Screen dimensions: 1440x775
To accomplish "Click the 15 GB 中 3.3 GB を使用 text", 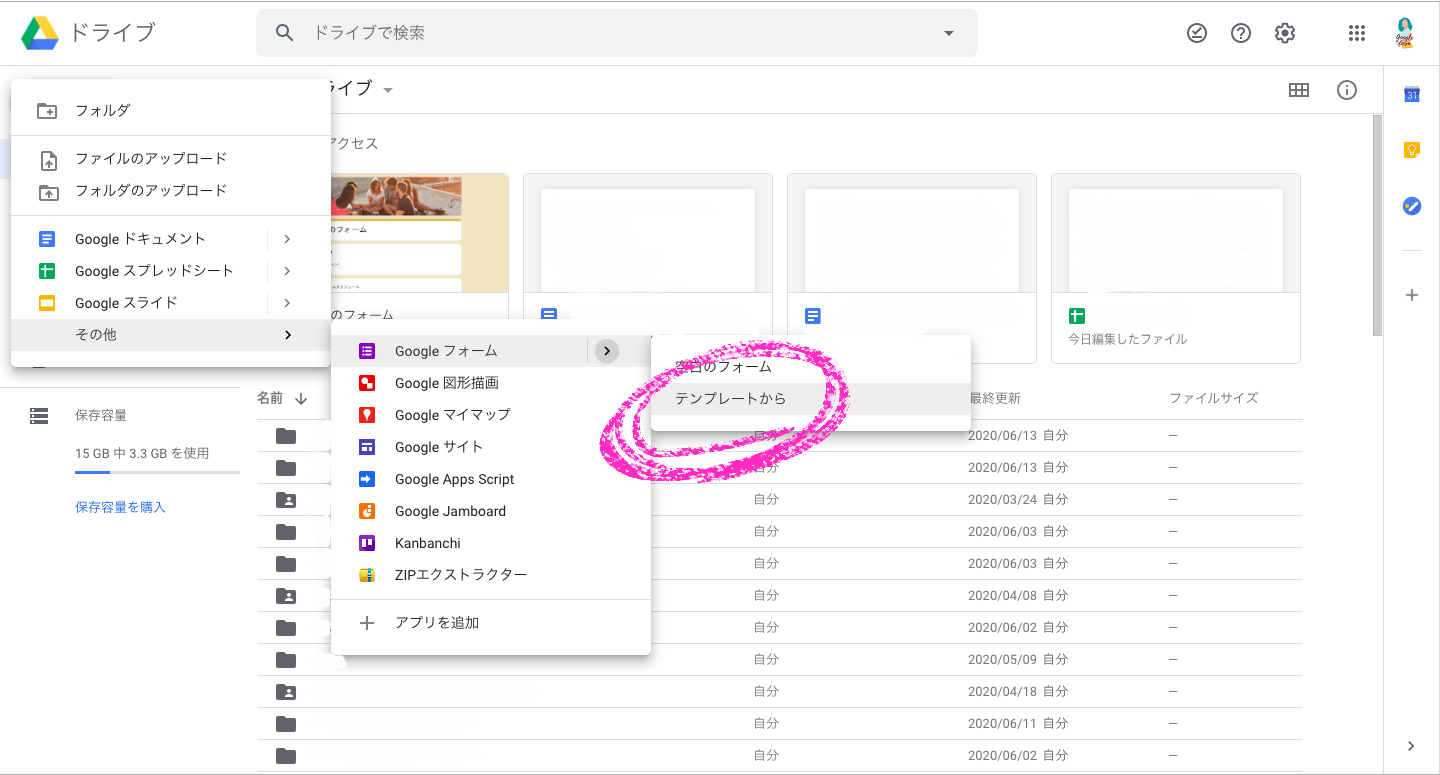I will [x=142, y=453].
